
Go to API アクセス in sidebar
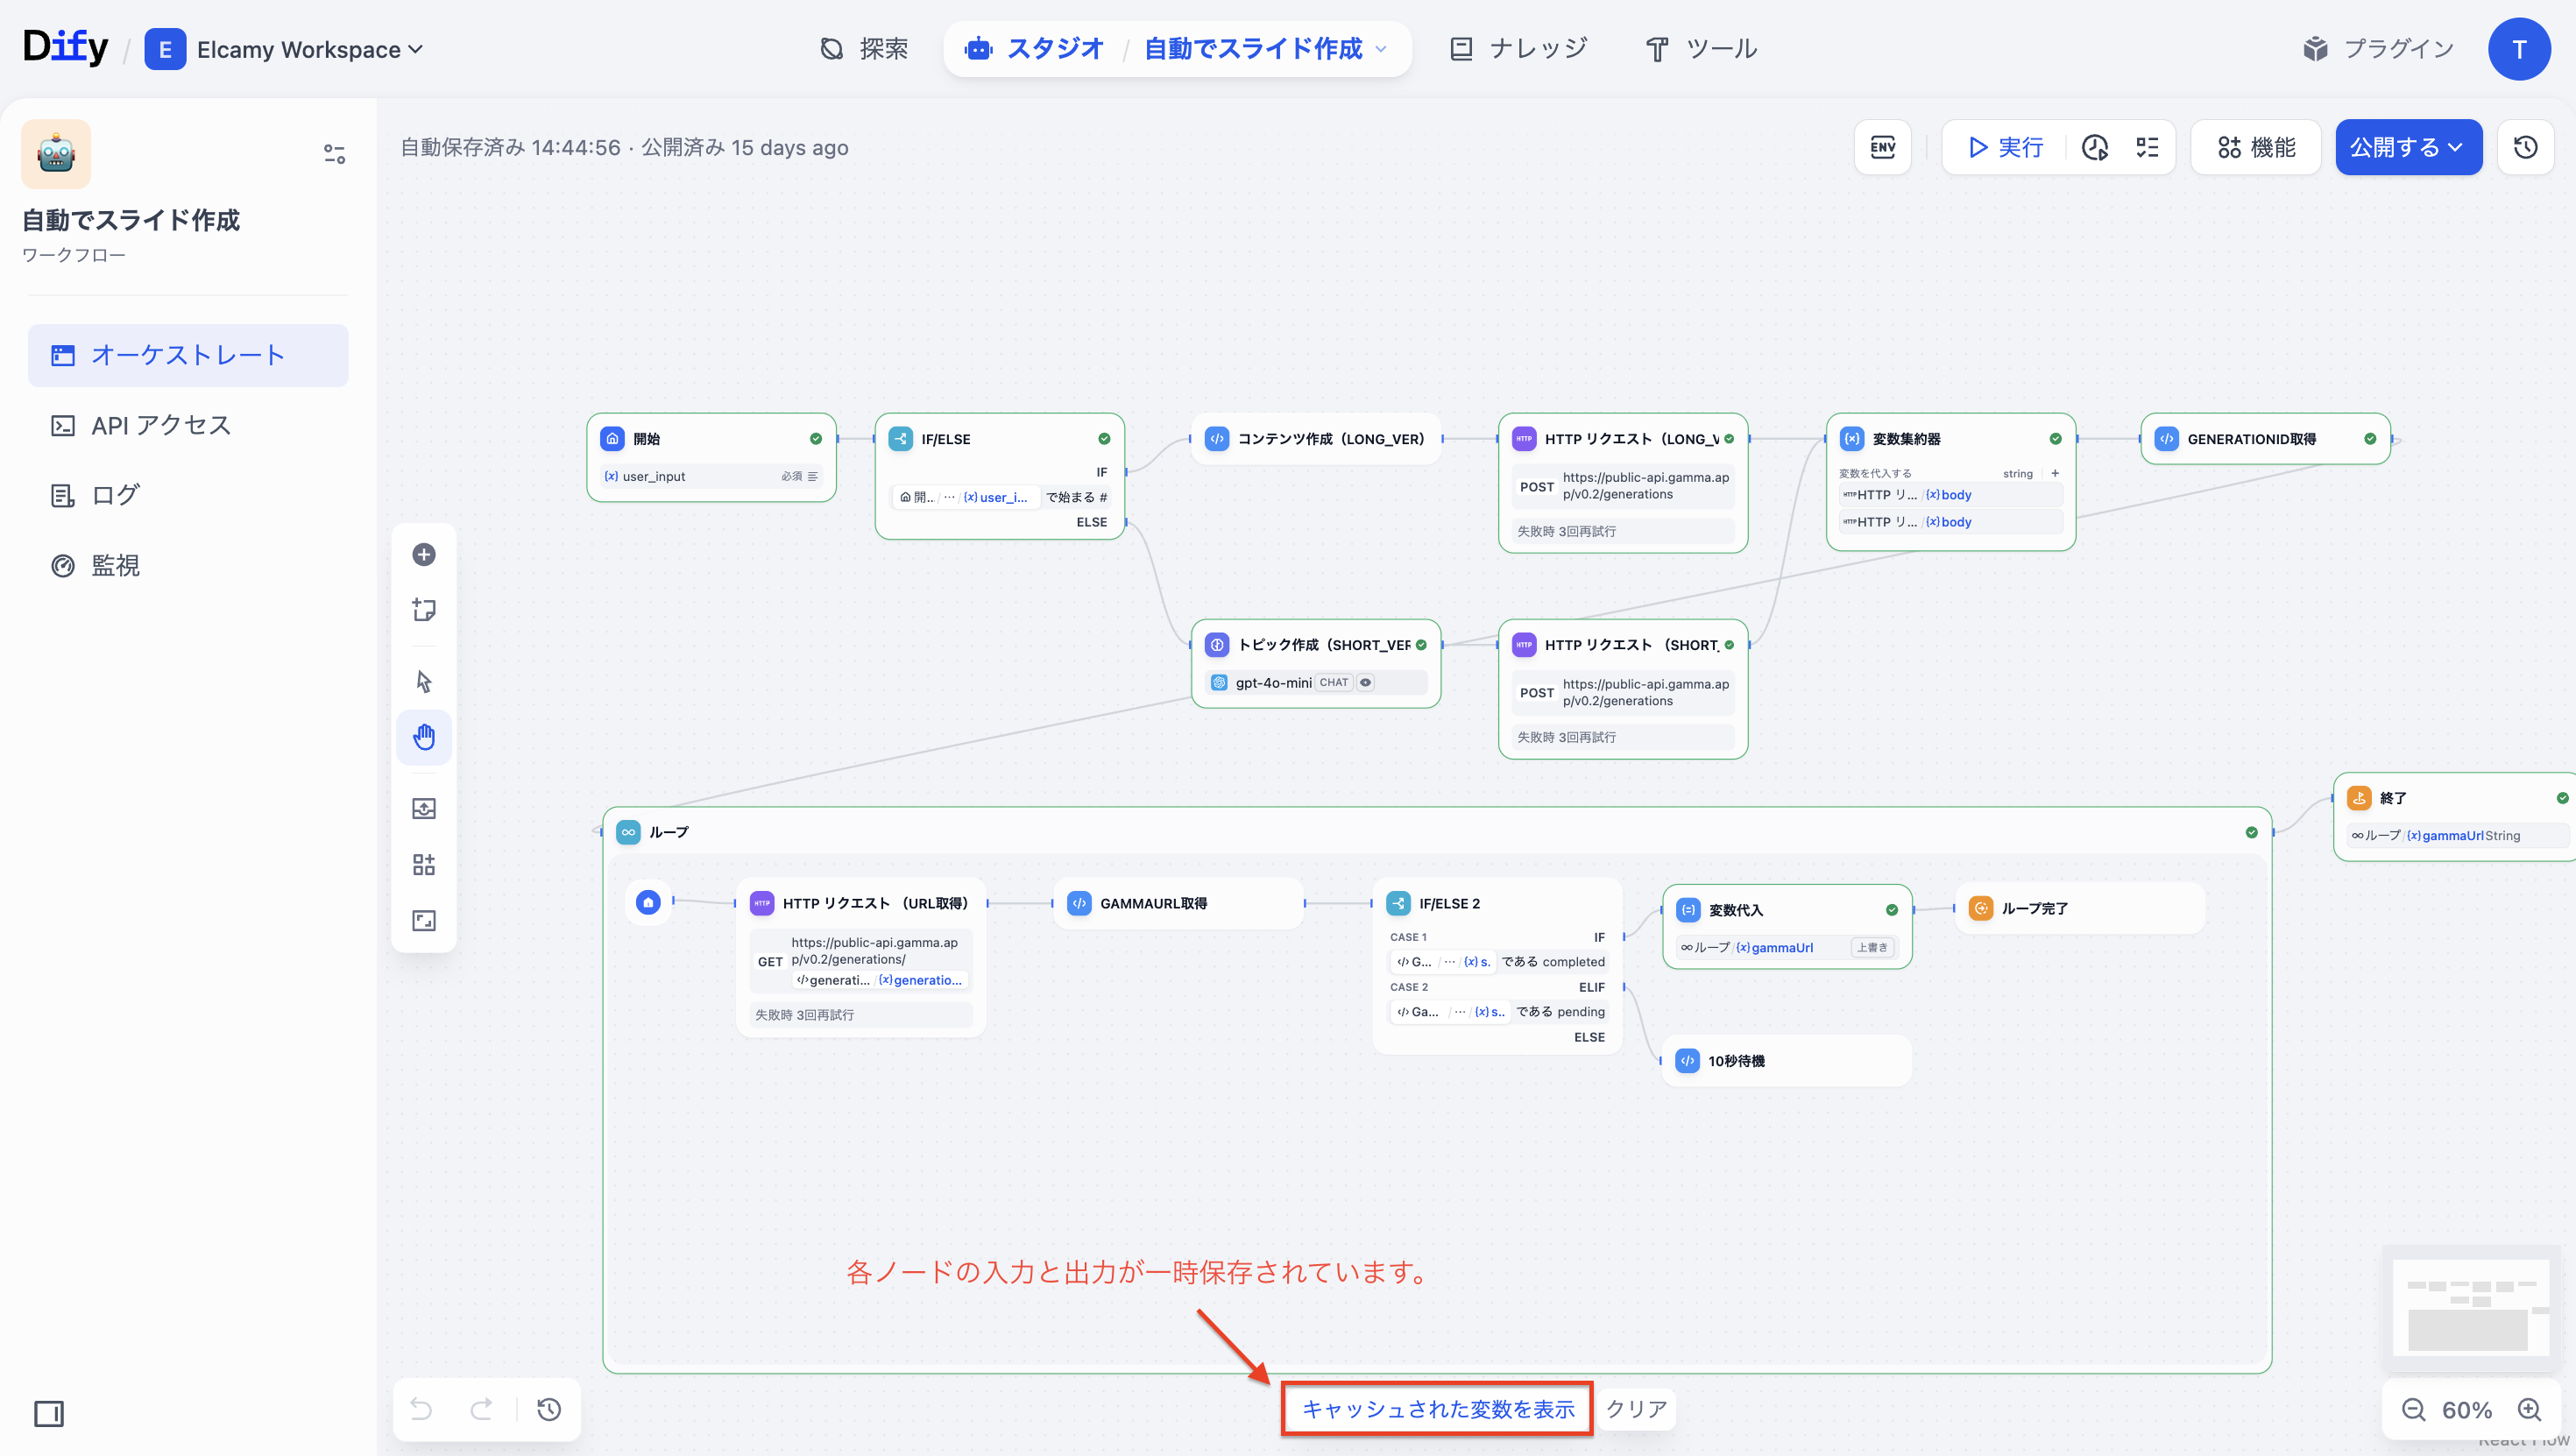click(161, 425)
